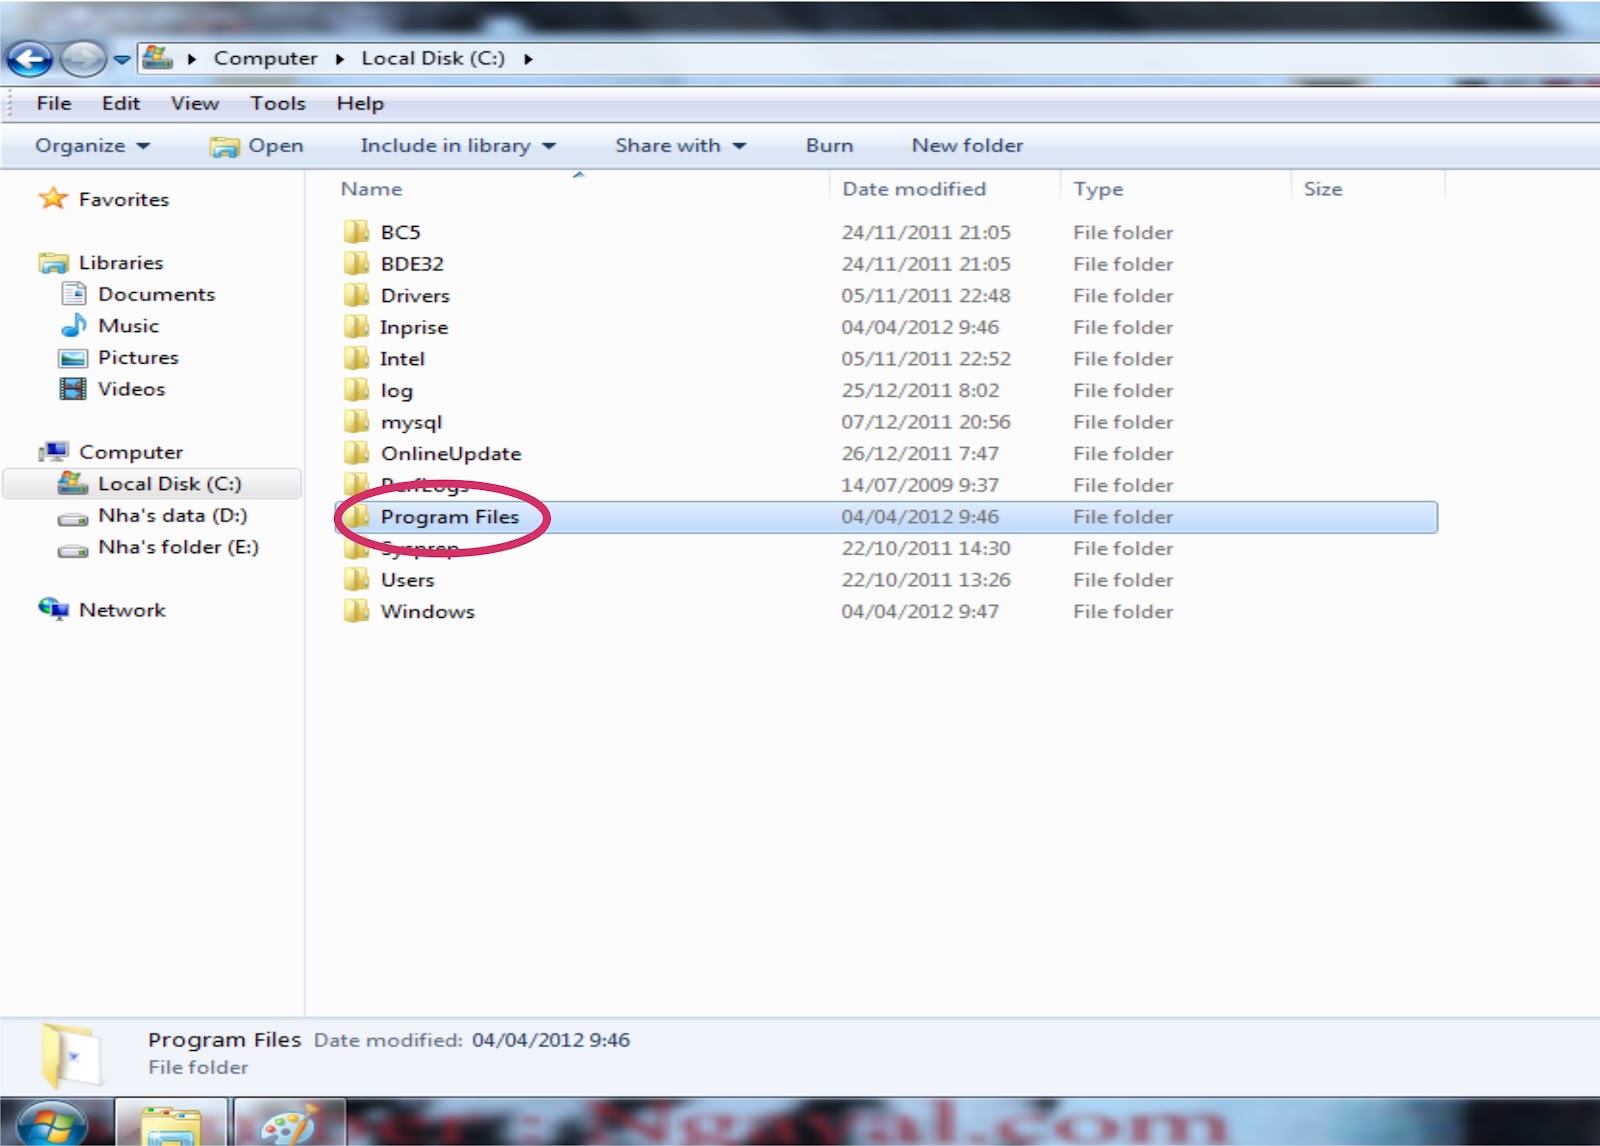
Task: Click the large folder thumbnail in the details pane
Action: click(71, 1056)
